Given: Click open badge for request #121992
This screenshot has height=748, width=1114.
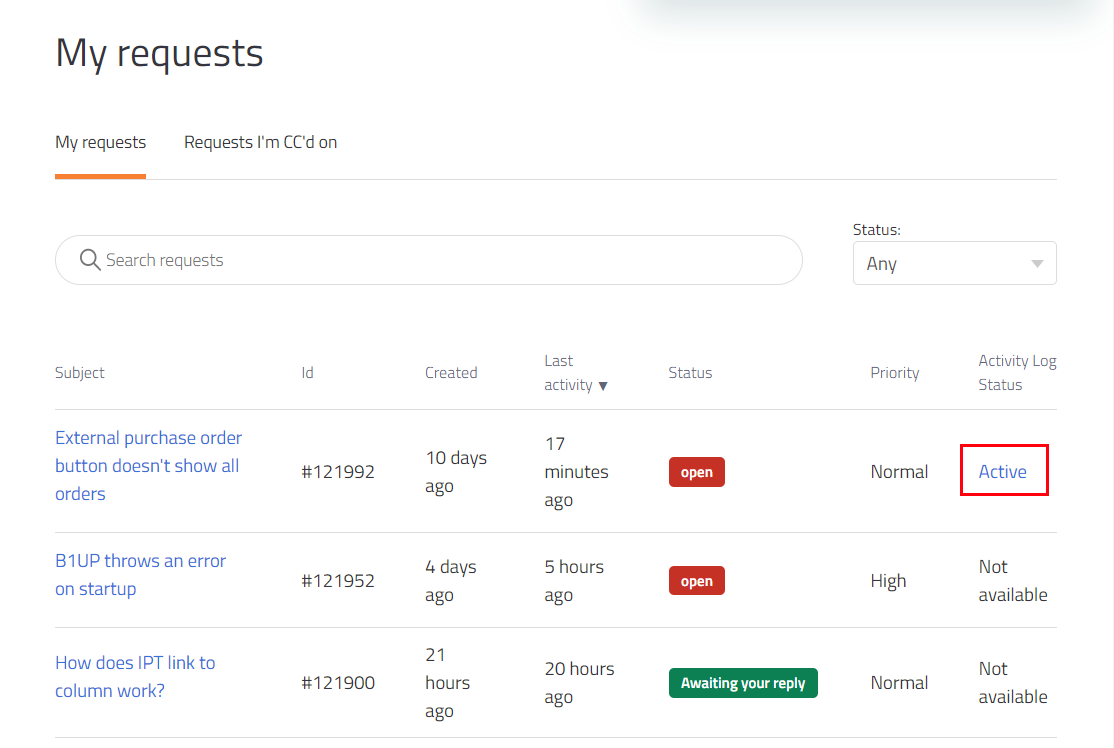Looking at the screenshot, I should (696, 472).
